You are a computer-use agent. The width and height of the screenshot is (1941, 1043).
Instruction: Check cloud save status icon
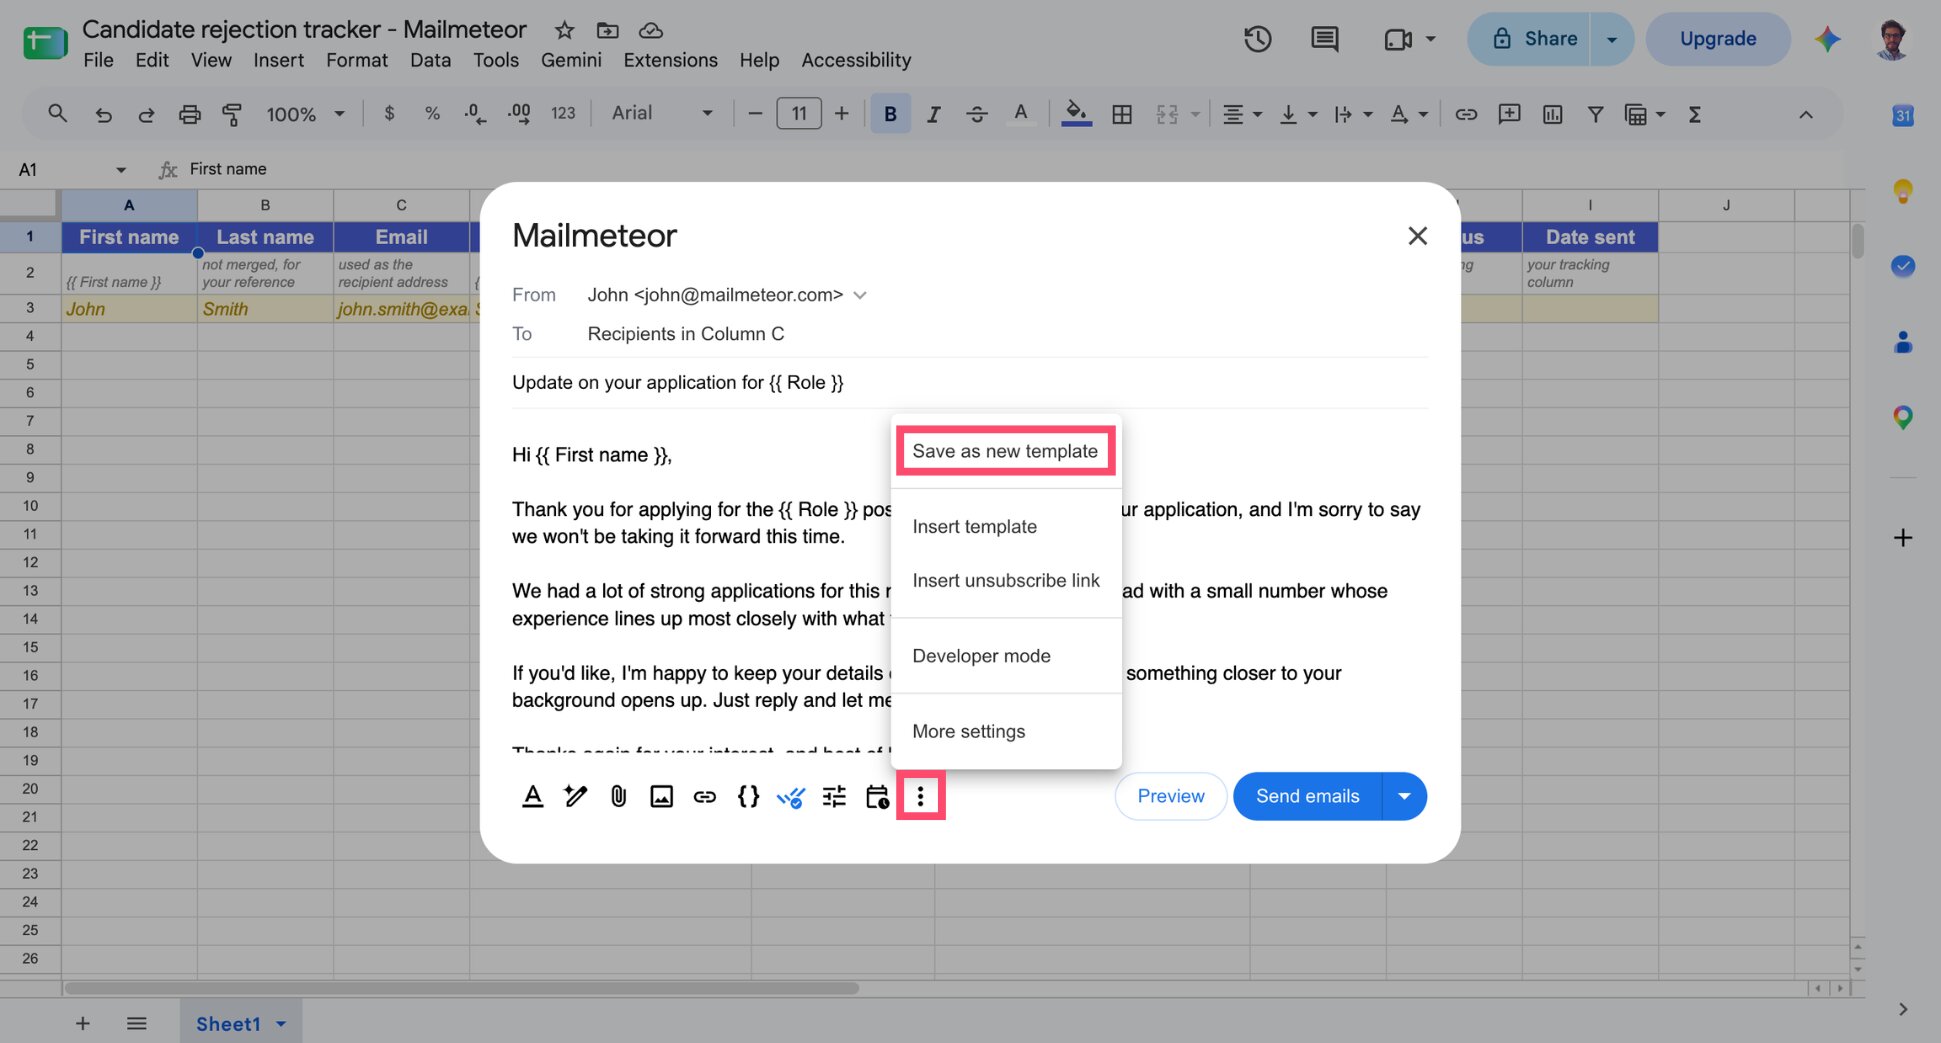(650, 30)
